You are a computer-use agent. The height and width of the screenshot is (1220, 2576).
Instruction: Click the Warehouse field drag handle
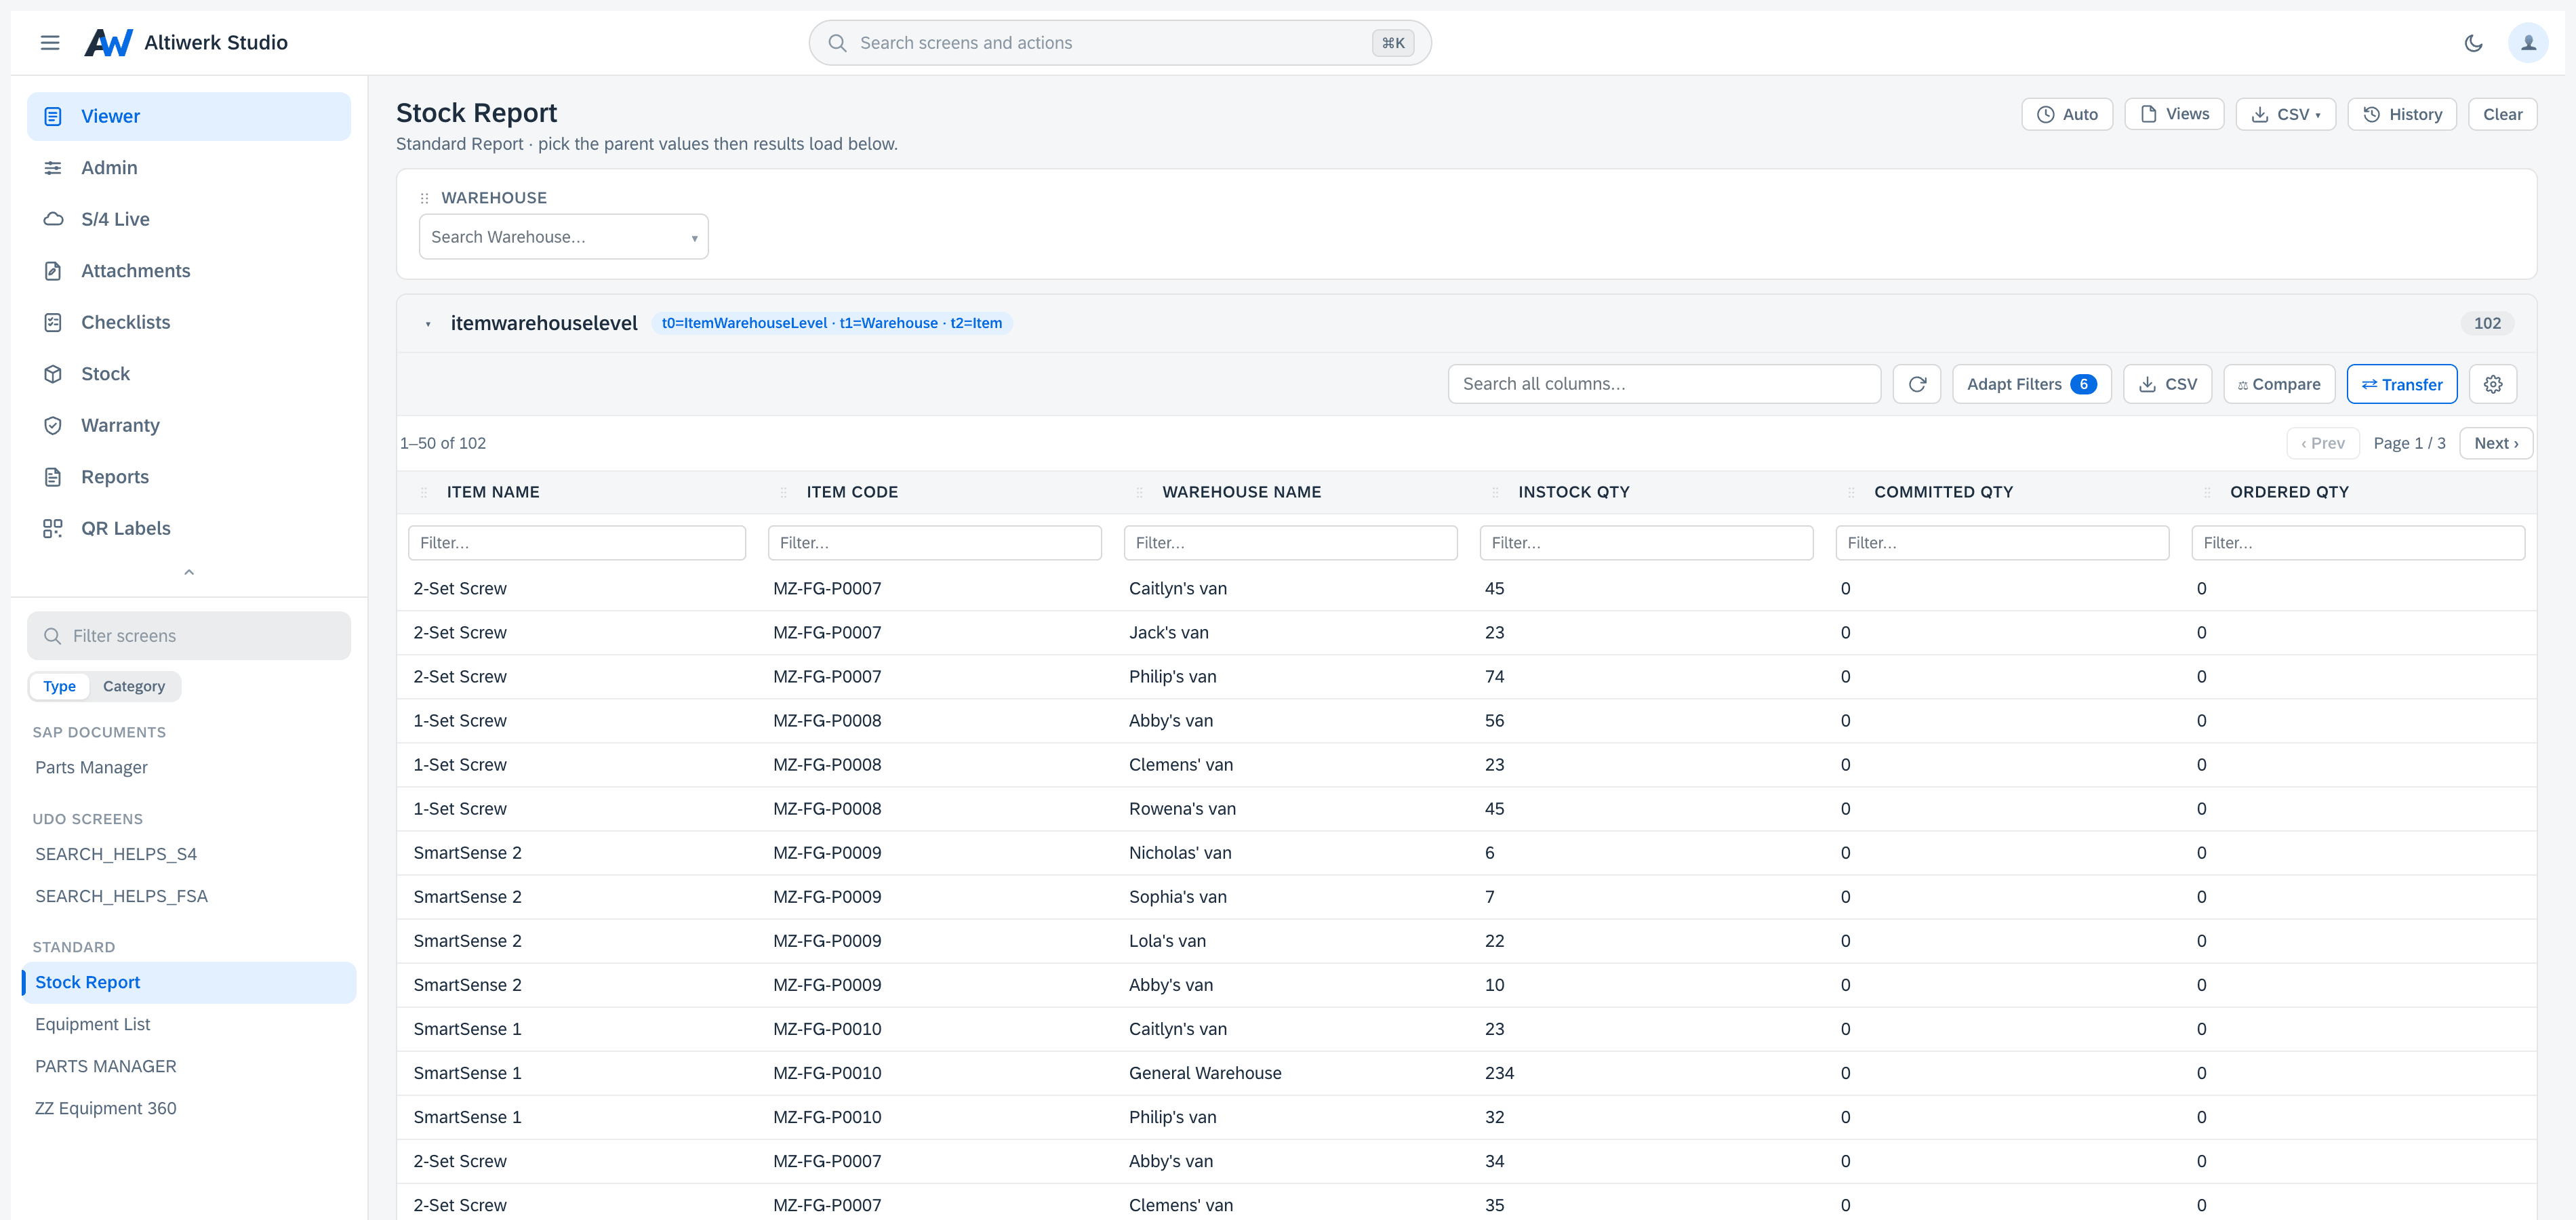point(425,198)
